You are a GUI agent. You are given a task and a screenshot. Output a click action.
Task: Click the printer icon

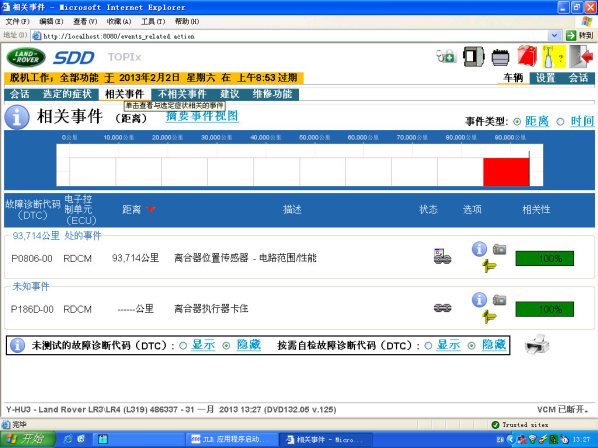[x=537, y=344]
